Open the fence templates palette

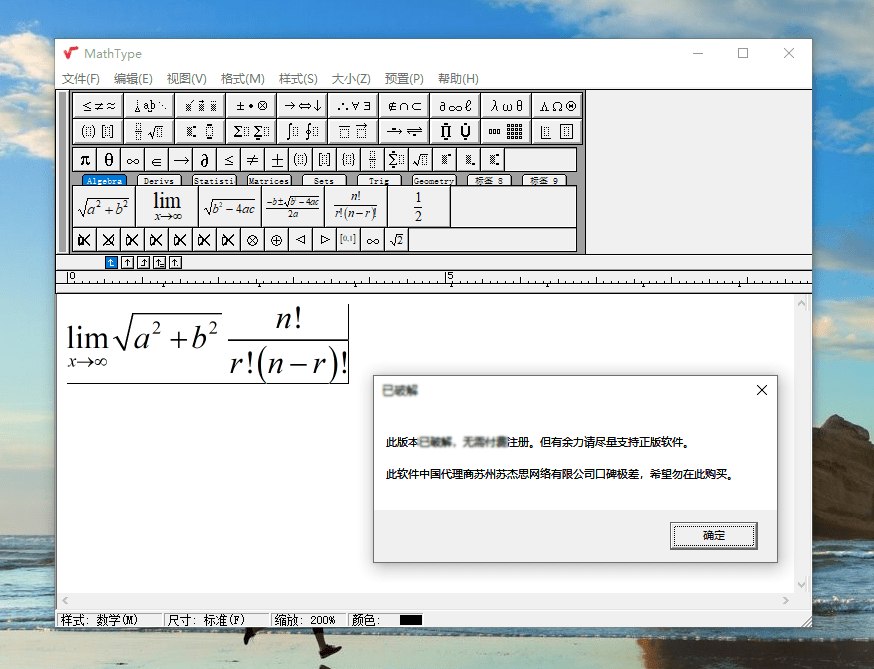pos(98,132)
